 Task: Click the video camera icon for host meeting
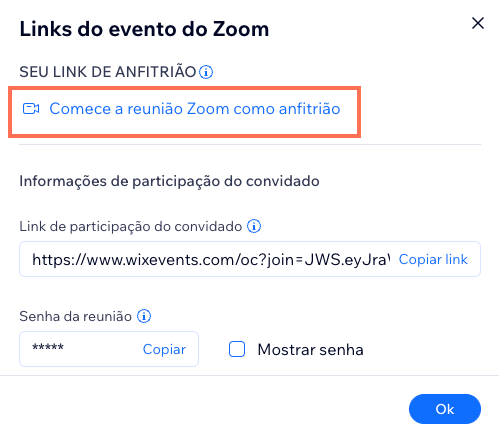31,109
